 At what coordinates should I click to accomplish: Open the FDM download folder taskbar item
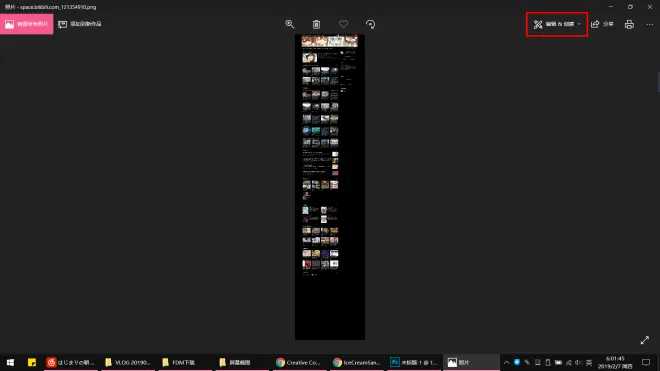click(185, 363)
